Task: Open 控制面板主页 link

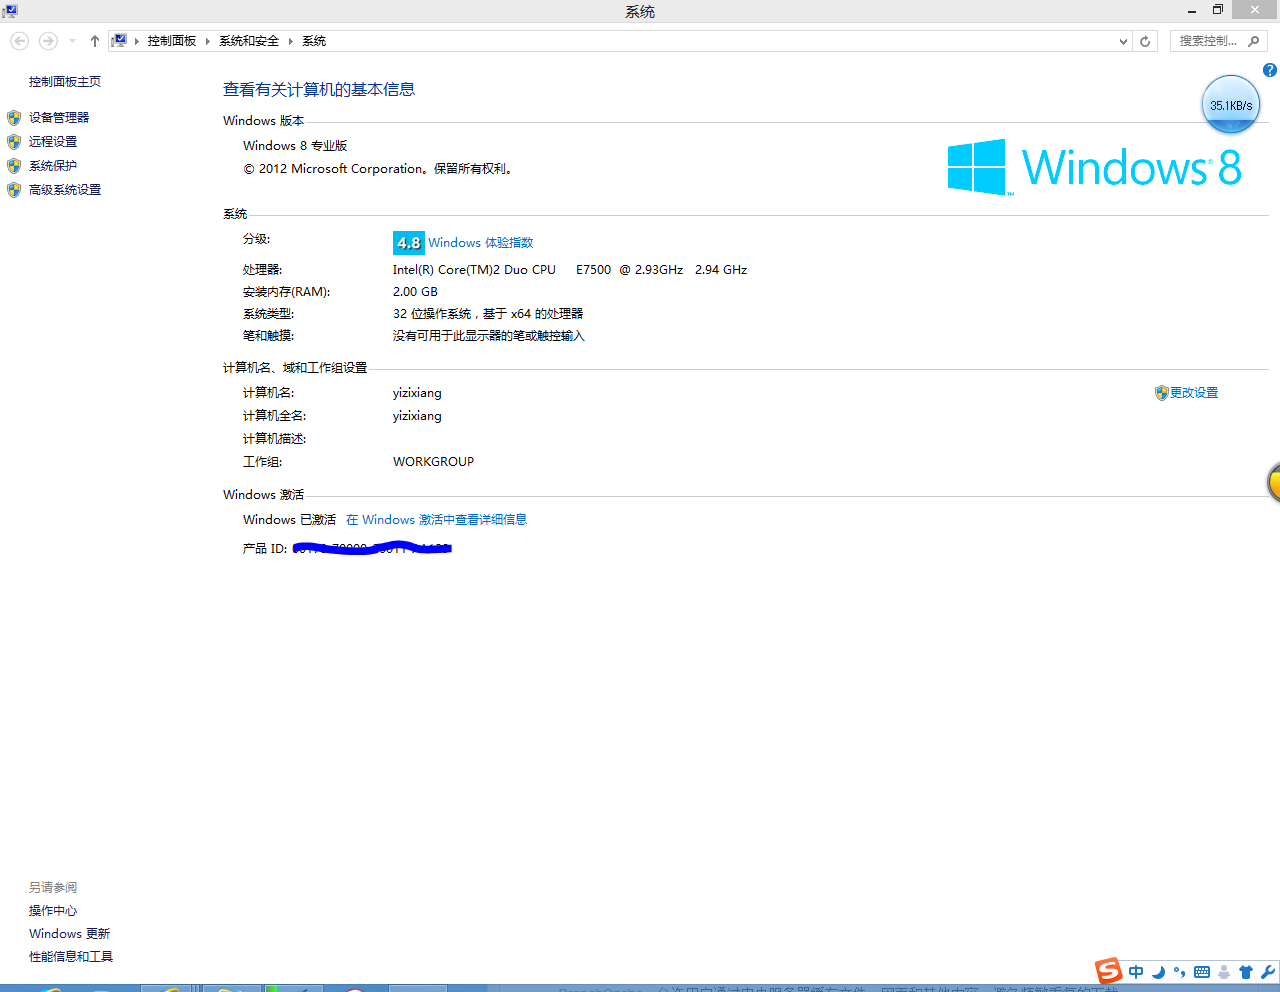Action: [65, 82]
